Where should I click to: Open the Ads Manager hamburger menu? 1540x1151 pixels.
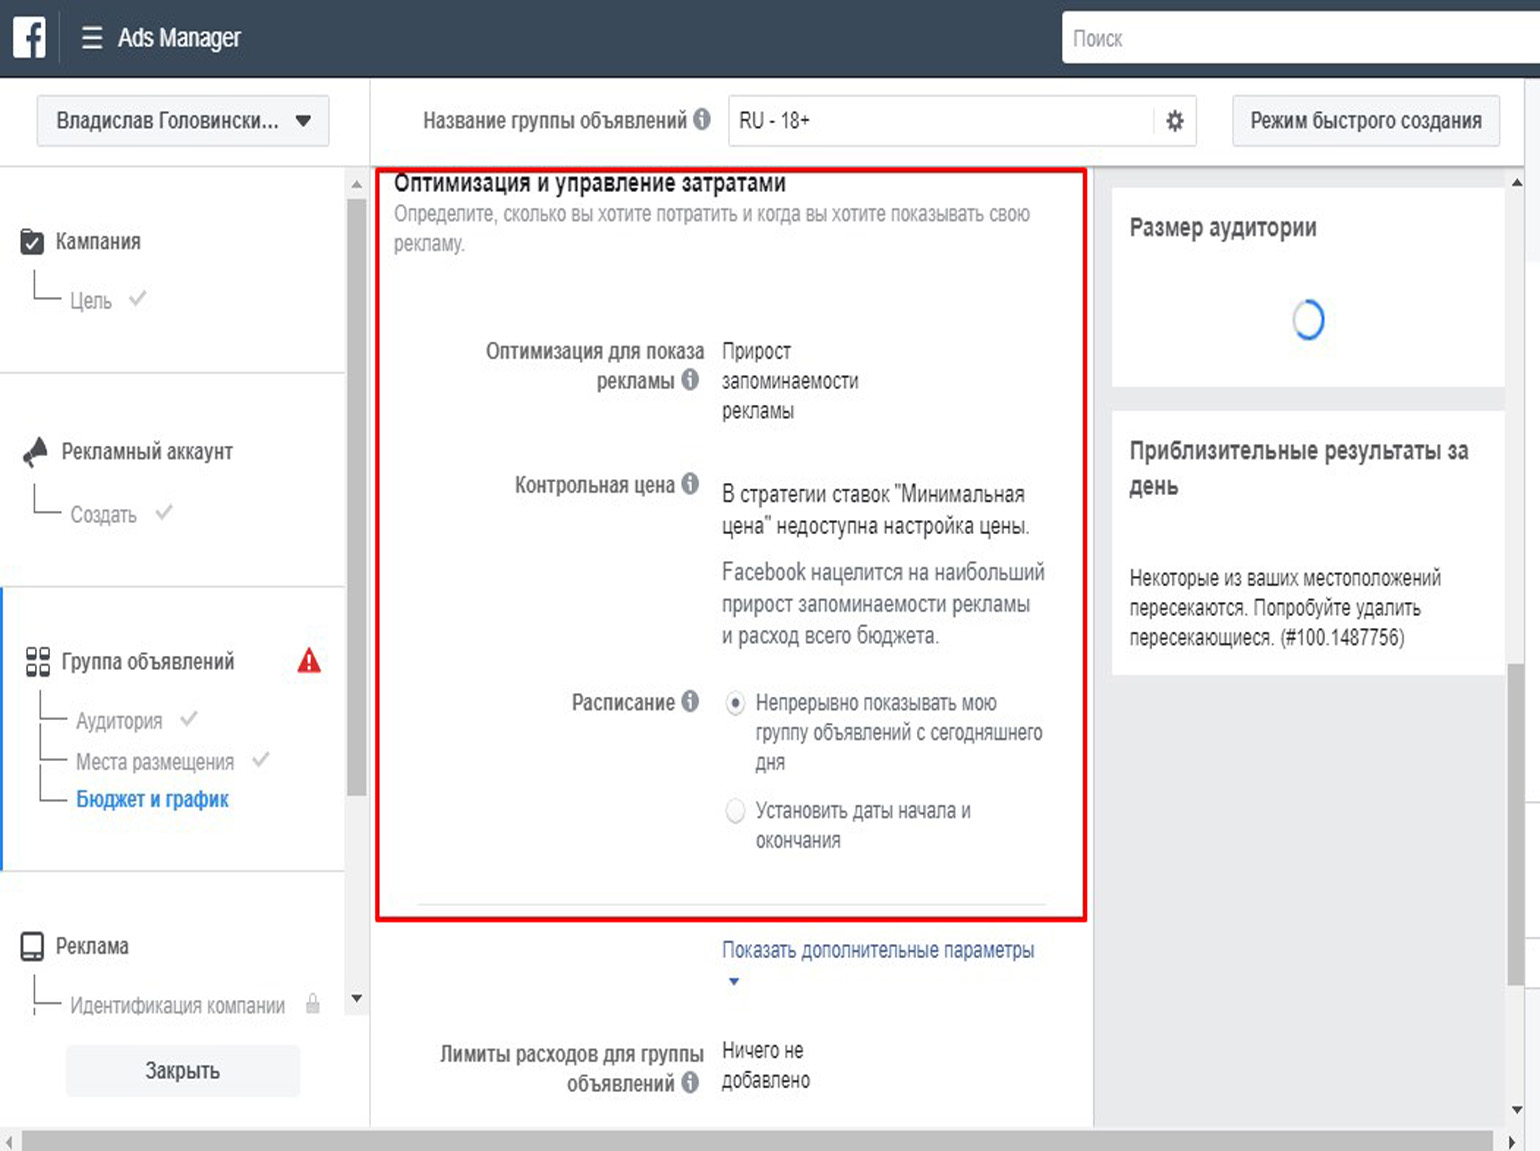click(92, 38)
